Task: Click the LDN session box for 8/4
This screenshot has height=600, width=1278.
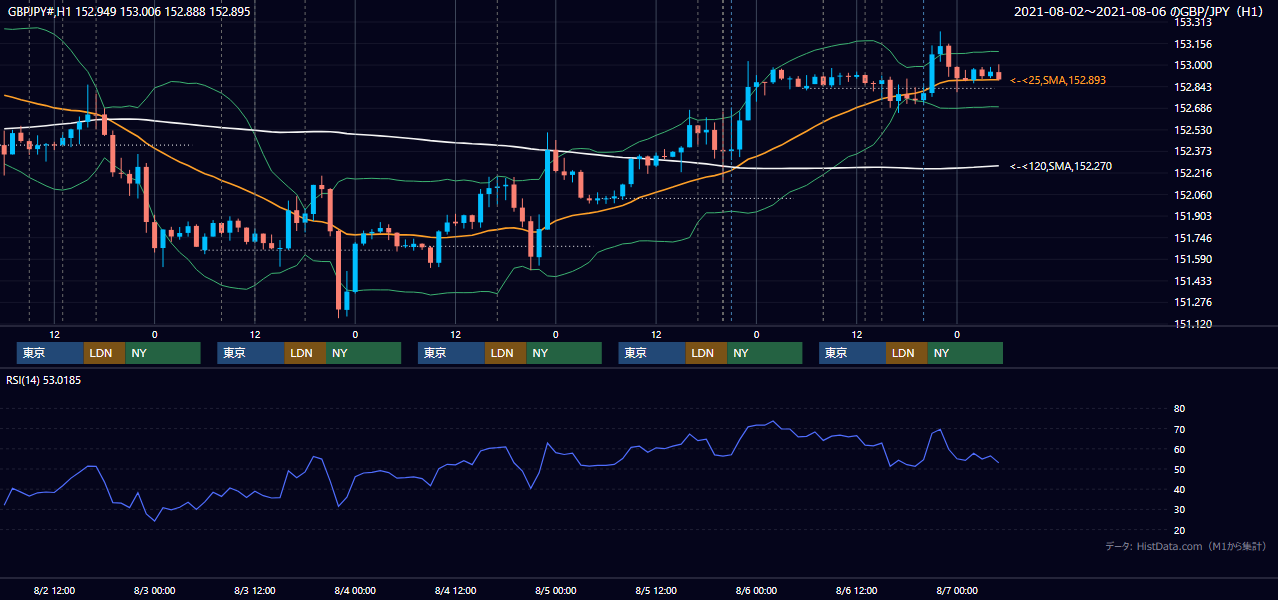Action: (x=505, y=353)
